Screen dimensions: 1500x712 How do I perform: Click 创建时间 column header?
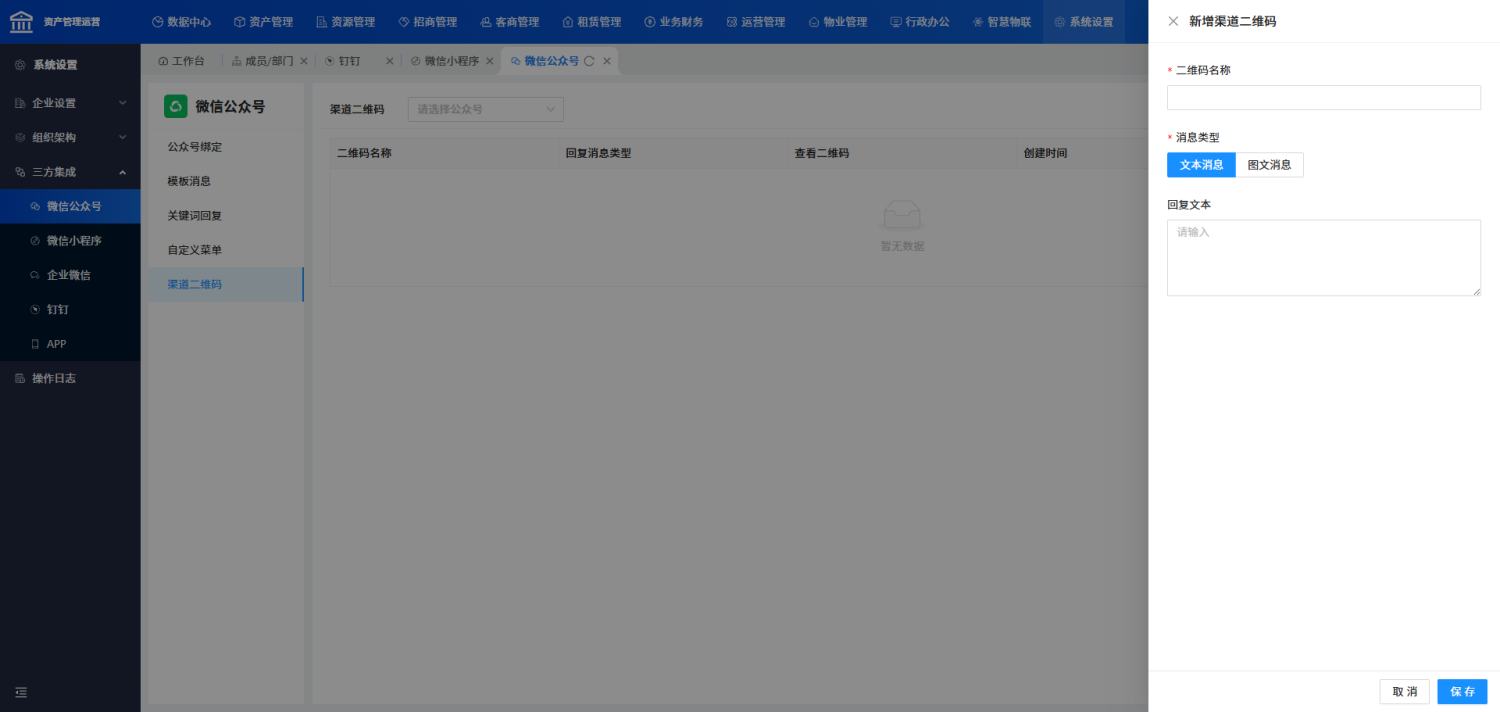click(1045, 153)
